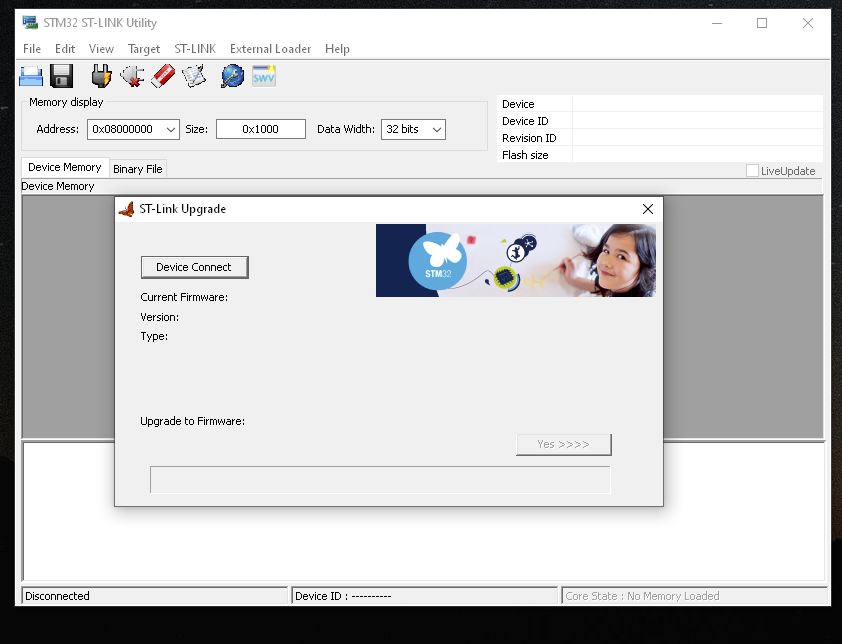The width and height of the screenshot is (842, 644).
Task: Open the MCU core globe-wrench icon
Action: click(232, 76)
